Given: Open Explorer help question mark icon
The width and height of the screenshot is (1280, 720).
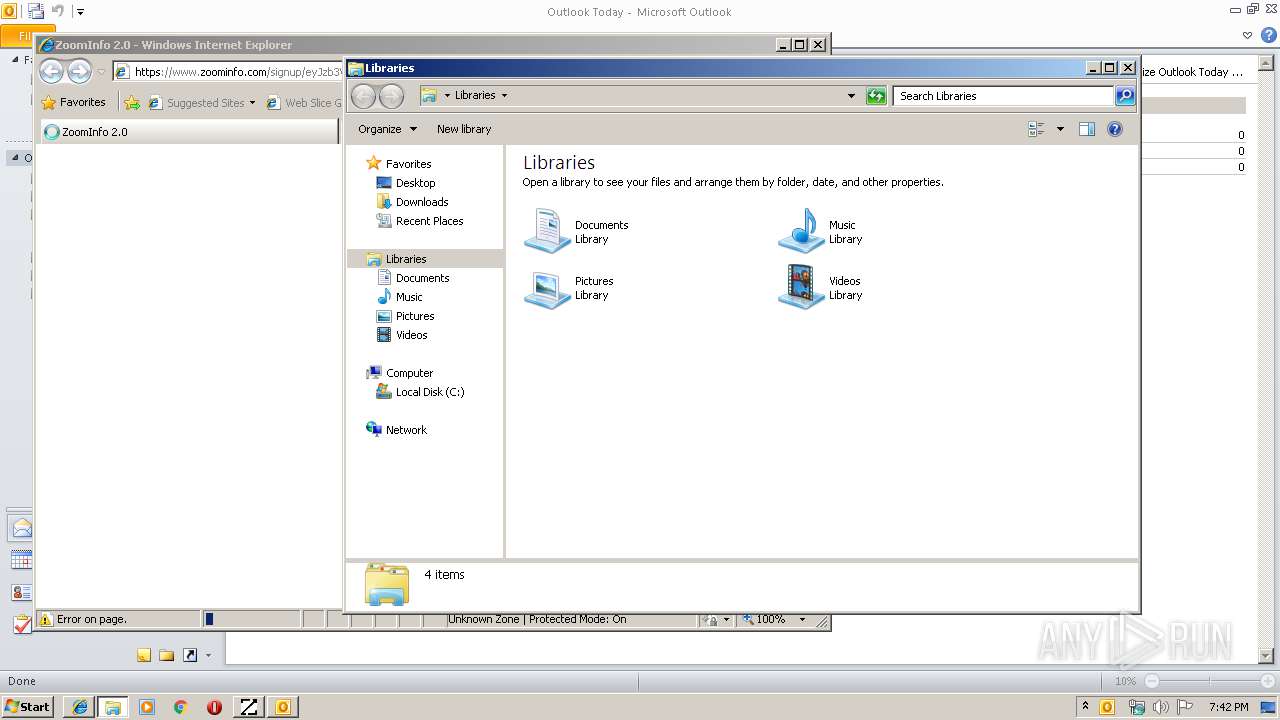Looking at the screenshot, I should pyautogui.click(x=1115, y=129).
